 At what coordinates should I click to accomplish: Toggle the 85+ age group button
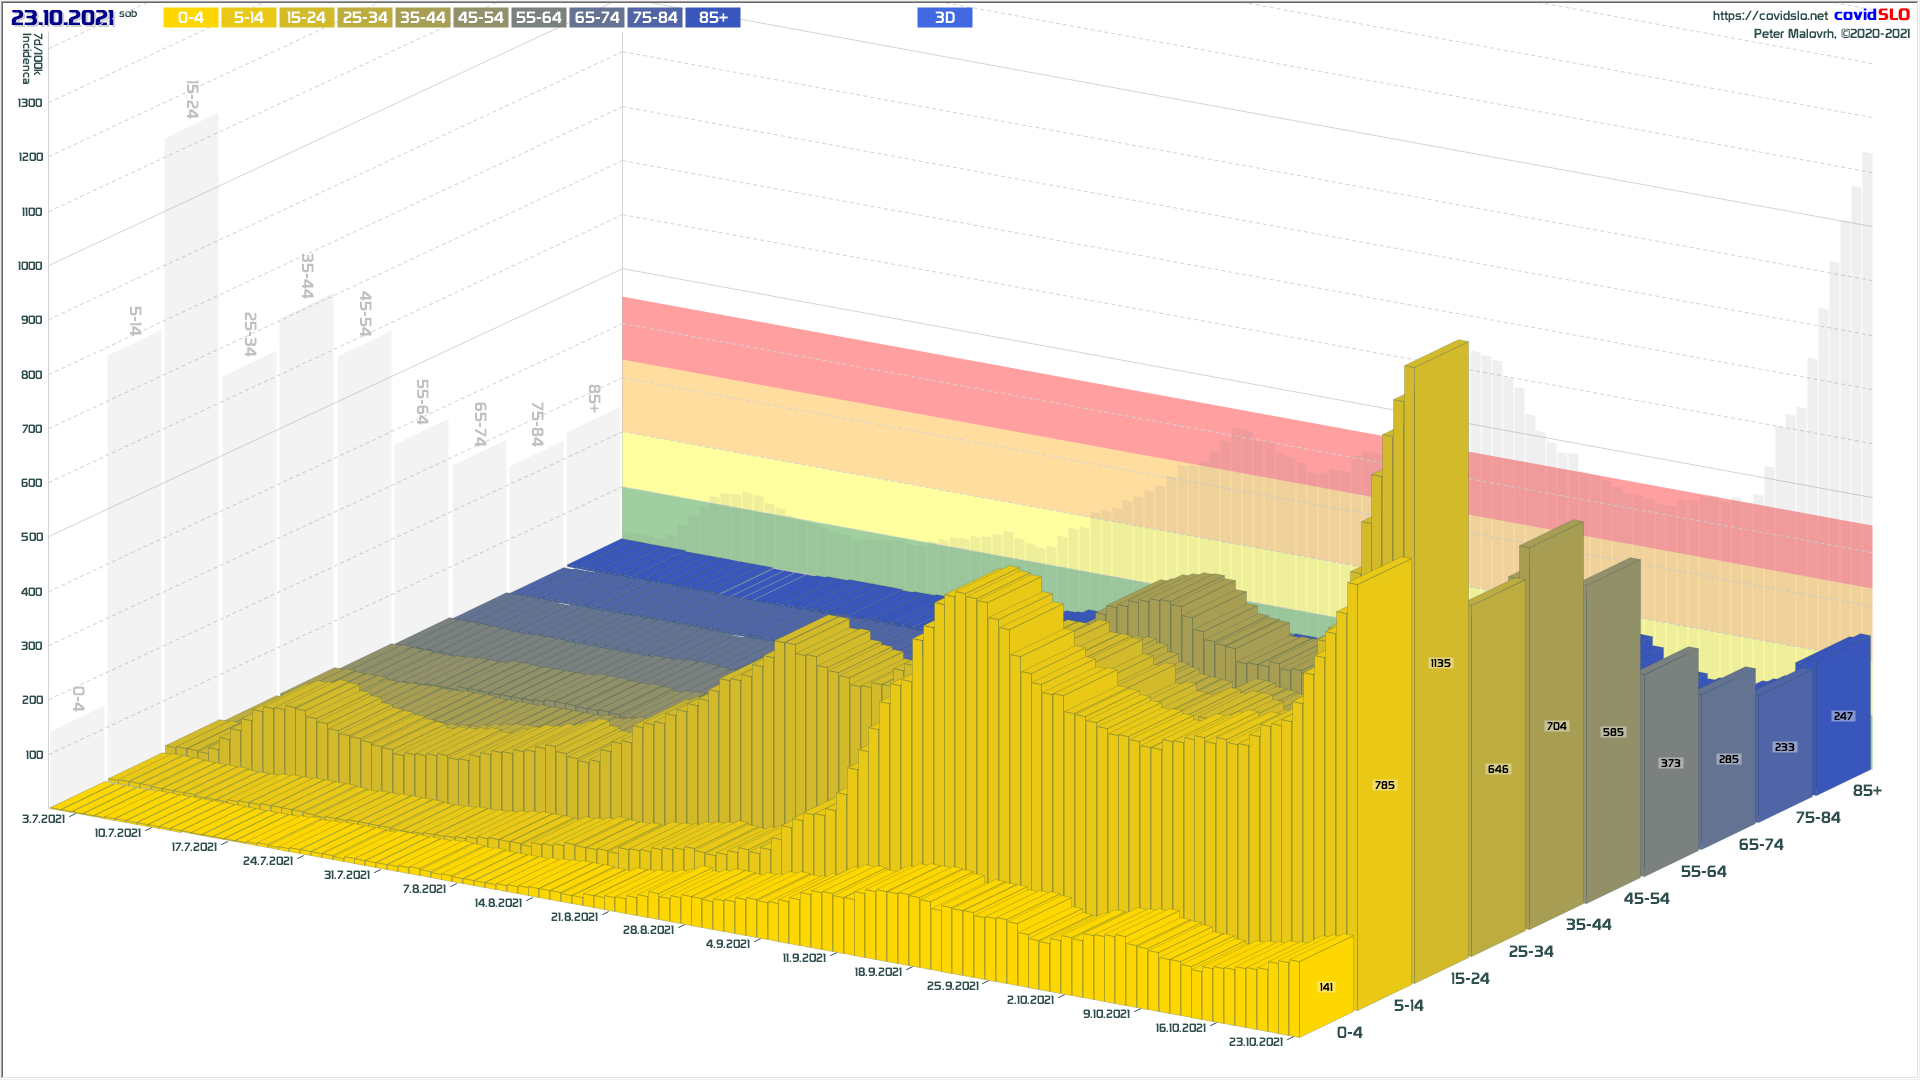coord(713,18)
